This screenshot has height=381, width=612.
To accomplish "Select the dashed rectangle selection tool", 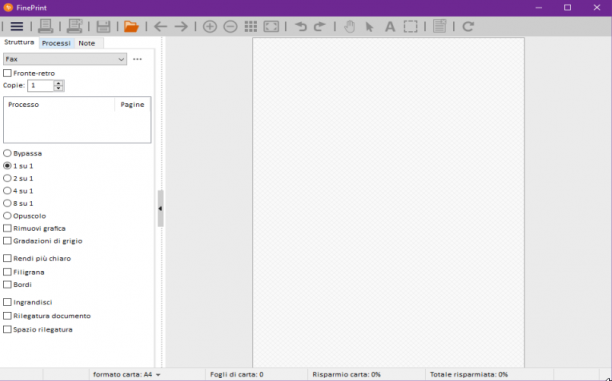I will click(410, 27).
